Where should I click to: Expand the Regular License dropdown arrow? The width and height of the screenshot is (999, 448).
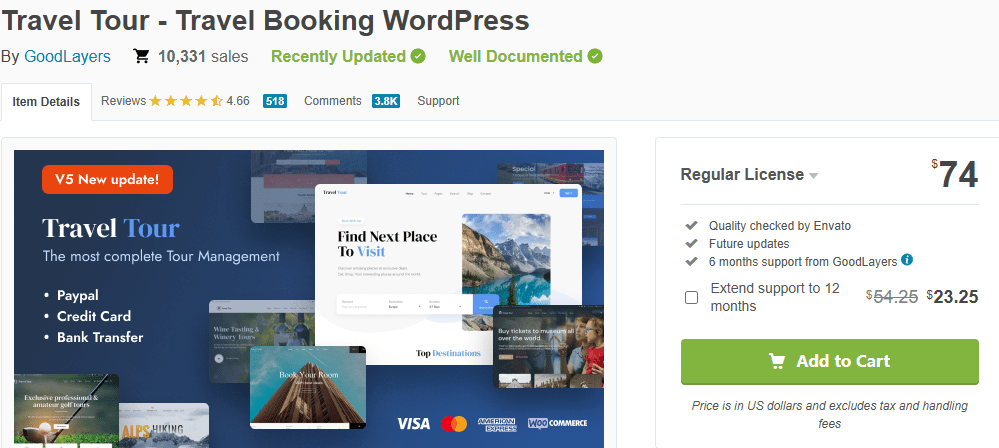click(814, 176)
